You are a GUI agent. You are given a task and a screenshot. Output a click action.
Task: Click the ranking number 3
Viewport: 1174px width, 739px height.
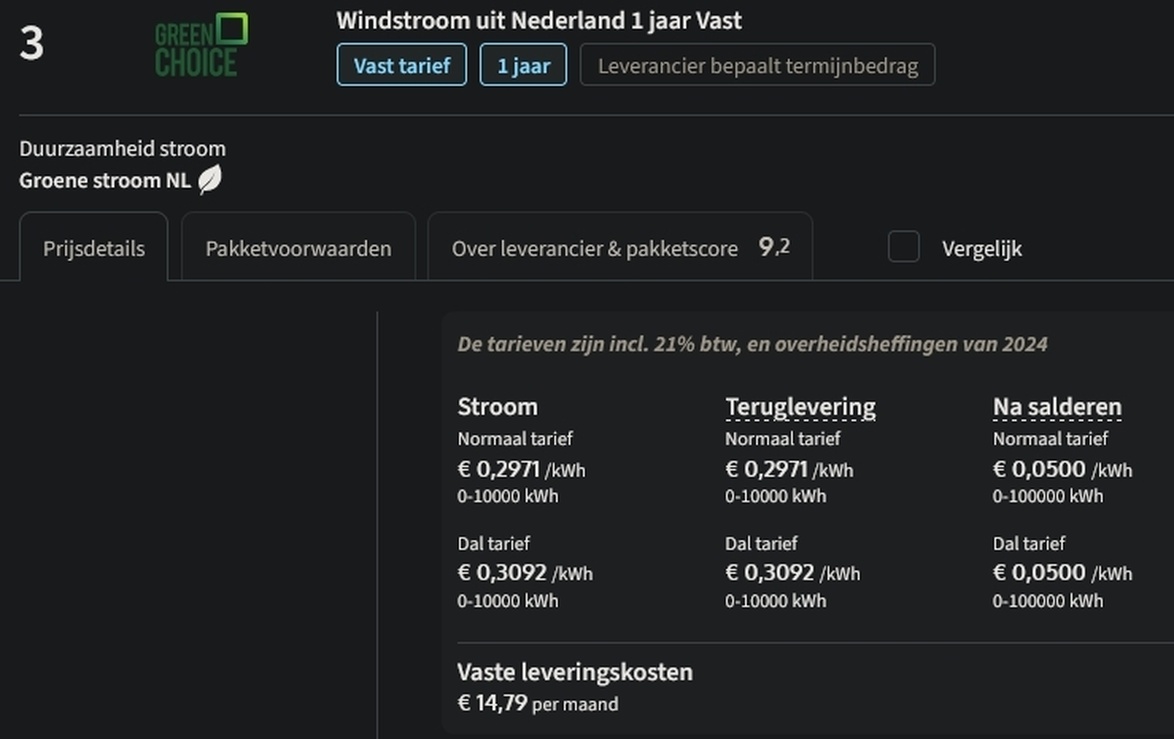[x=31, y=43]
